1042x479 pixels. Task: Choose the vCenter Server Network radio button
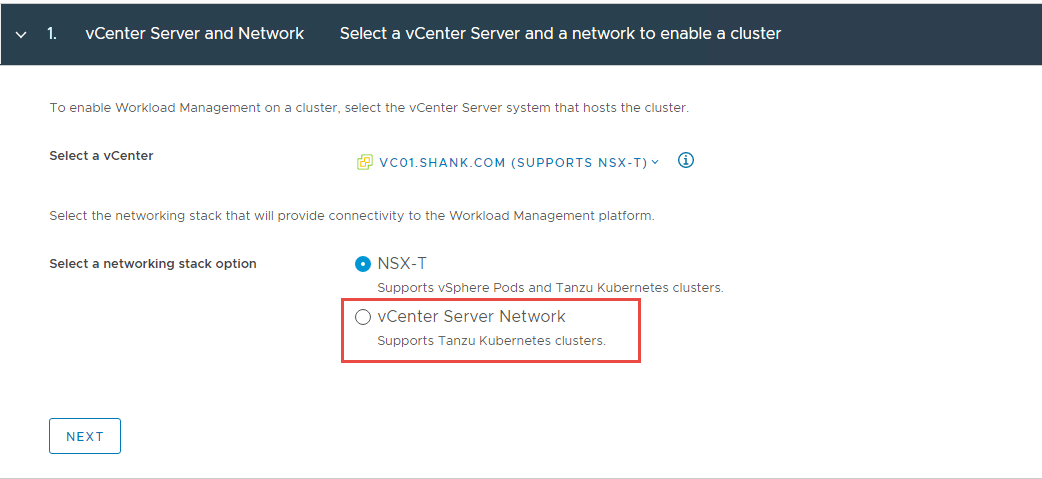(x=363, y=318)
